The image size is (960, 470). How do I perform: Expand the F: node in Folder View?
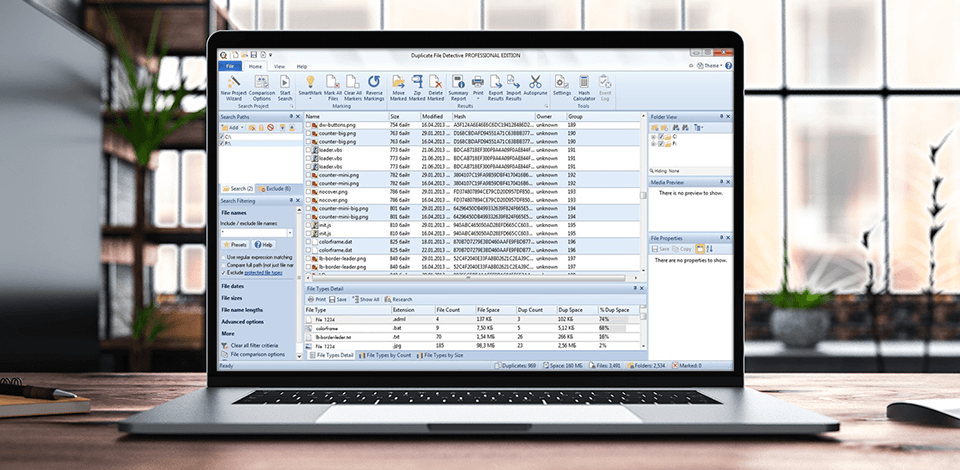click(x=653, y=144)
